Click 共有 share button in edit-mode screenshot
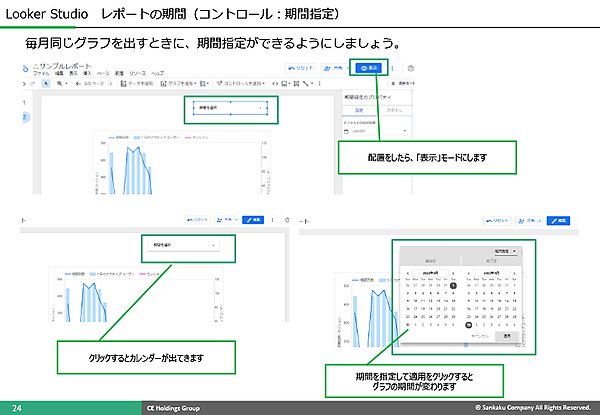 333,68
